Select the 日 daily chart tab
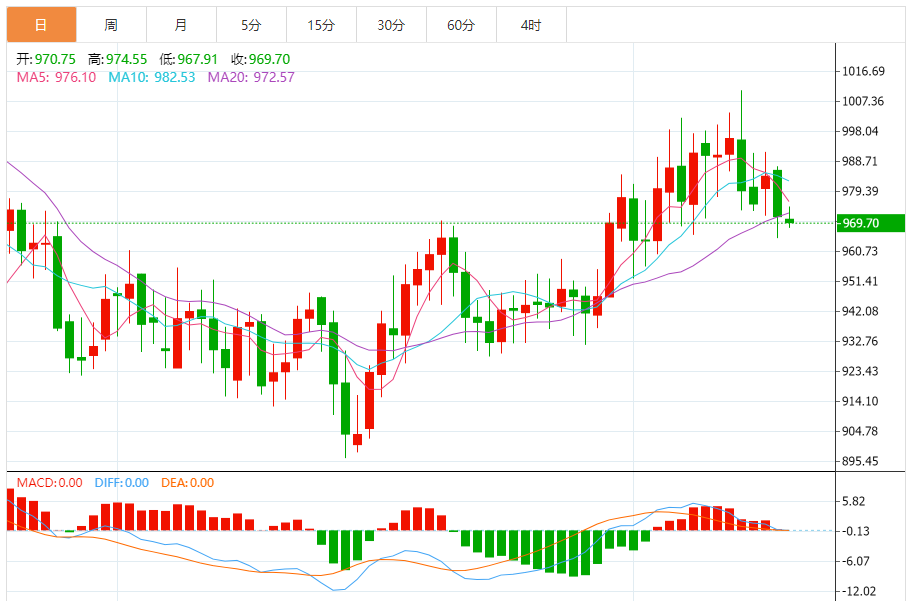The image size is (914, 601). (x=41, y=25)
